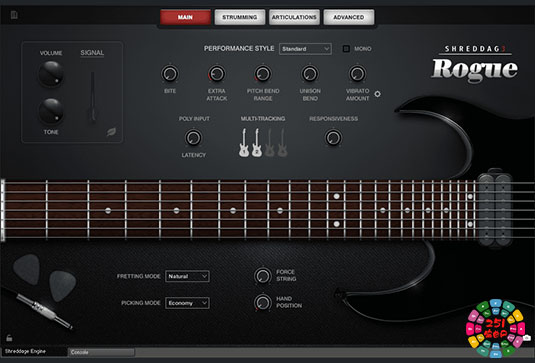Click the document icon at top left
The height and width of the screenshot is (363, 535).
(x=14, y=15)
